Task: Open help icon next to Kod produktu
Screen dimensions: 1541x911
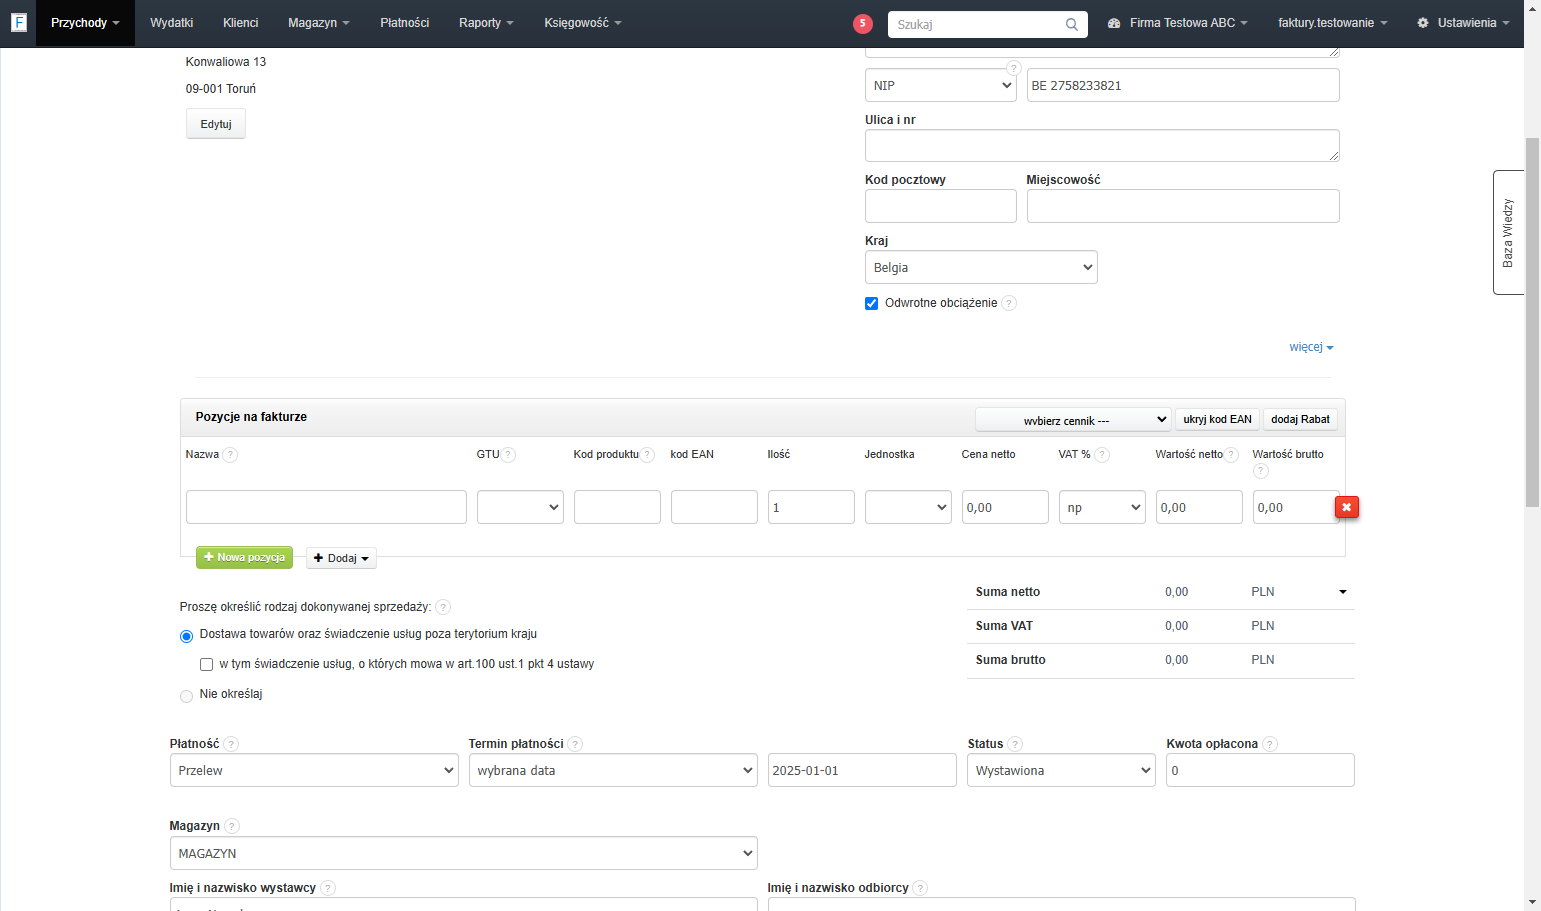Action: (x=648, y=455)
